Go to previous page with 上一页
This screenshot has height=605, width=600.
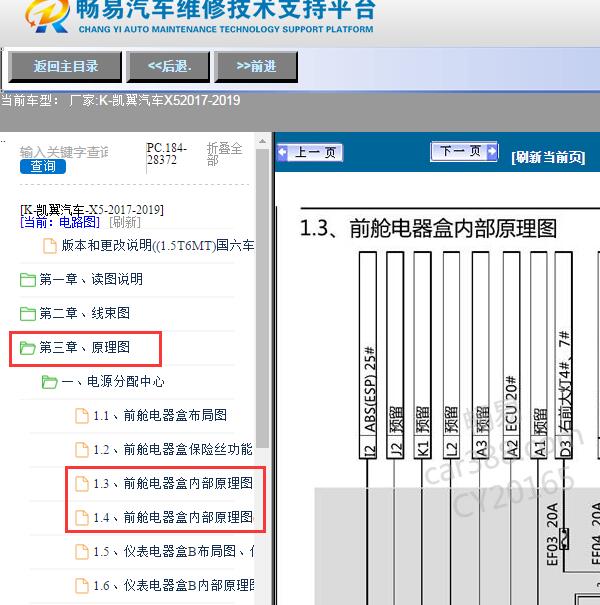(310, 152)
